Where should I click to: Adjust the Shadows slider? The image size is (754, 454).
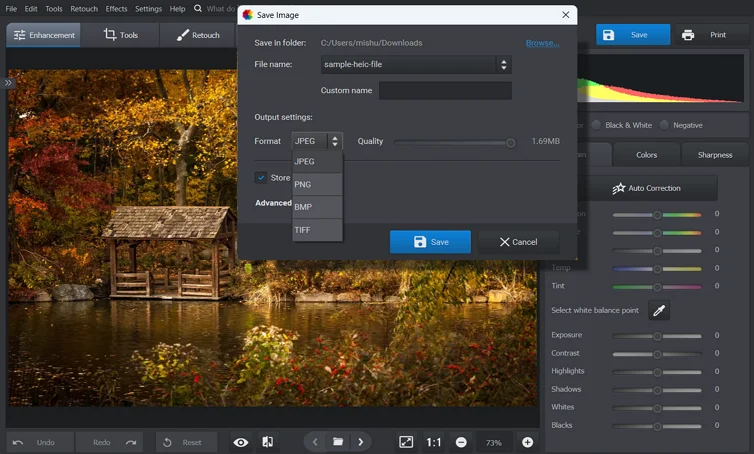tap(657, 390)
